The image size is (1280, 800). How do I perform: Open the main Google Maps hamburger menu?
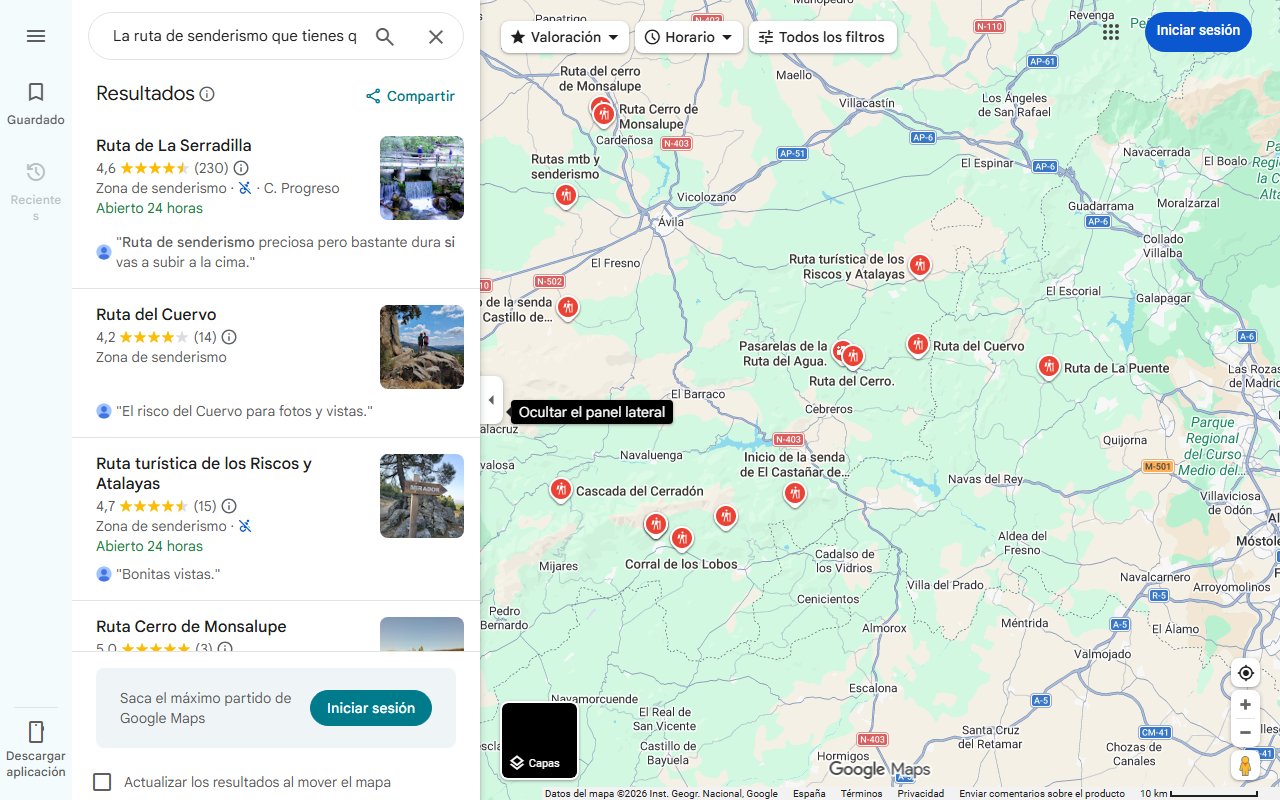tap(36, 36)
